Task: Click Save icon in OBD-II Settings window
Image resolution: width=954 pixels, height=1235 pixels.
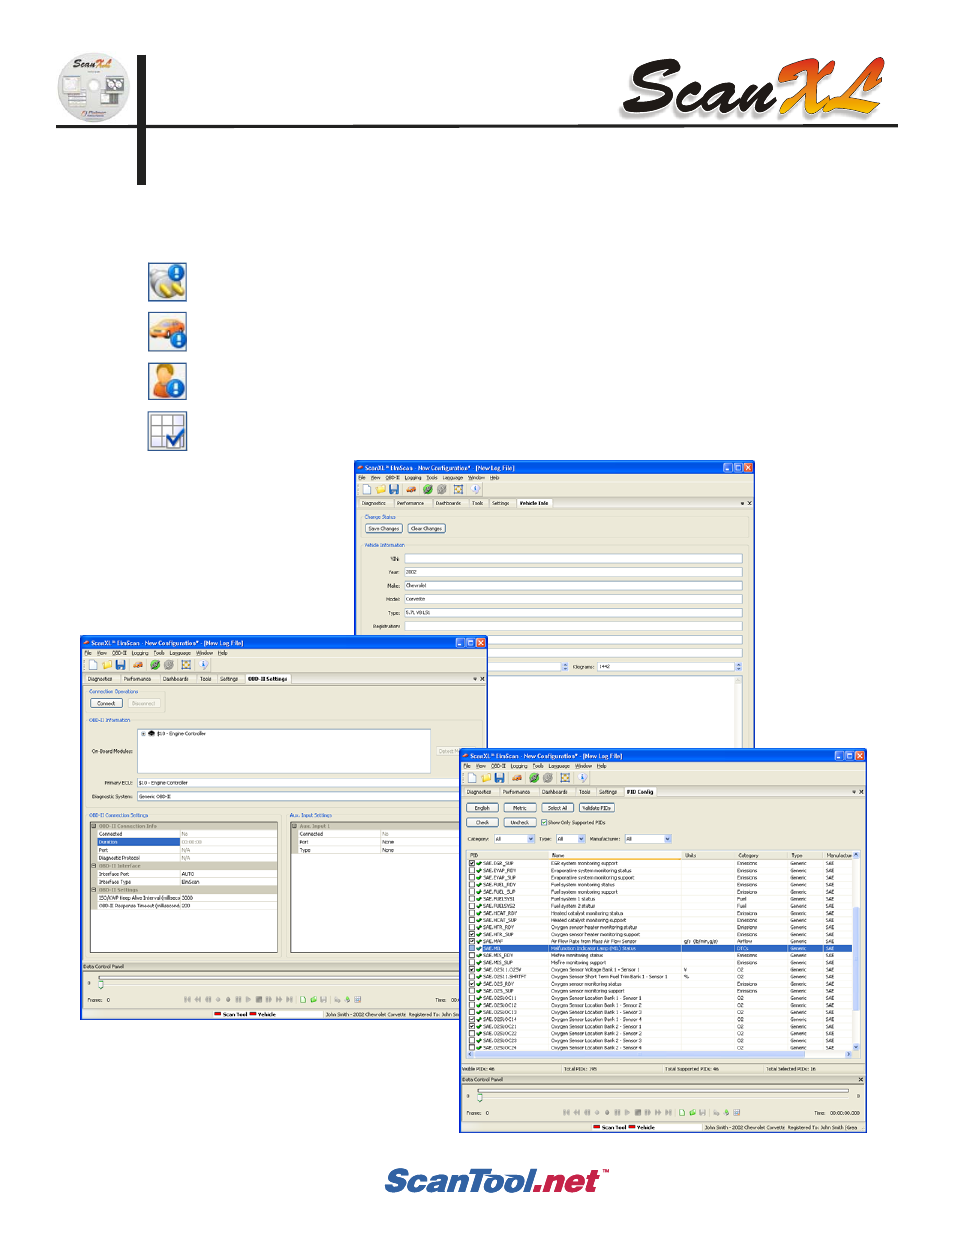Action: pyautogui.click(x=120, y=664)
